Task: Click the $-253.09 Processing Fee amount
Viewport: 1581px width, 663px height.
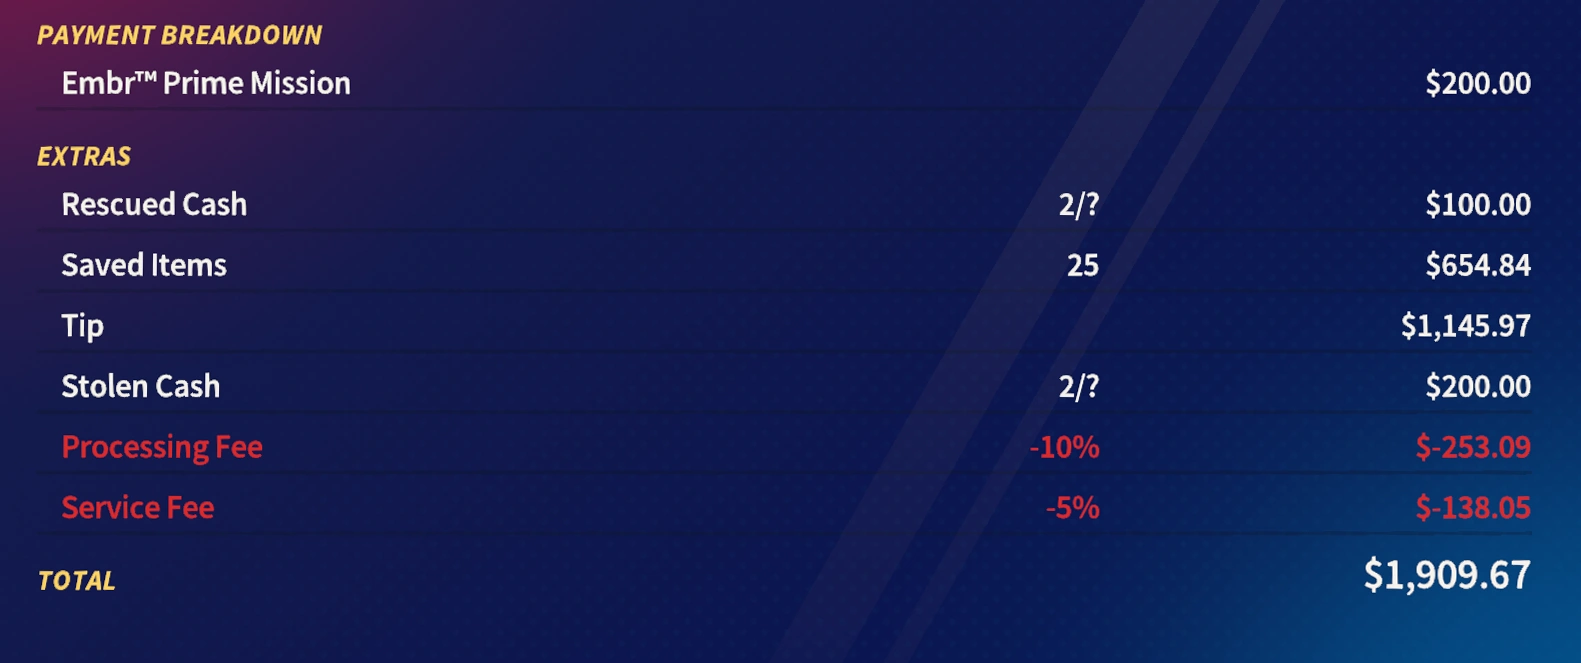Action: click(1472, 447)
